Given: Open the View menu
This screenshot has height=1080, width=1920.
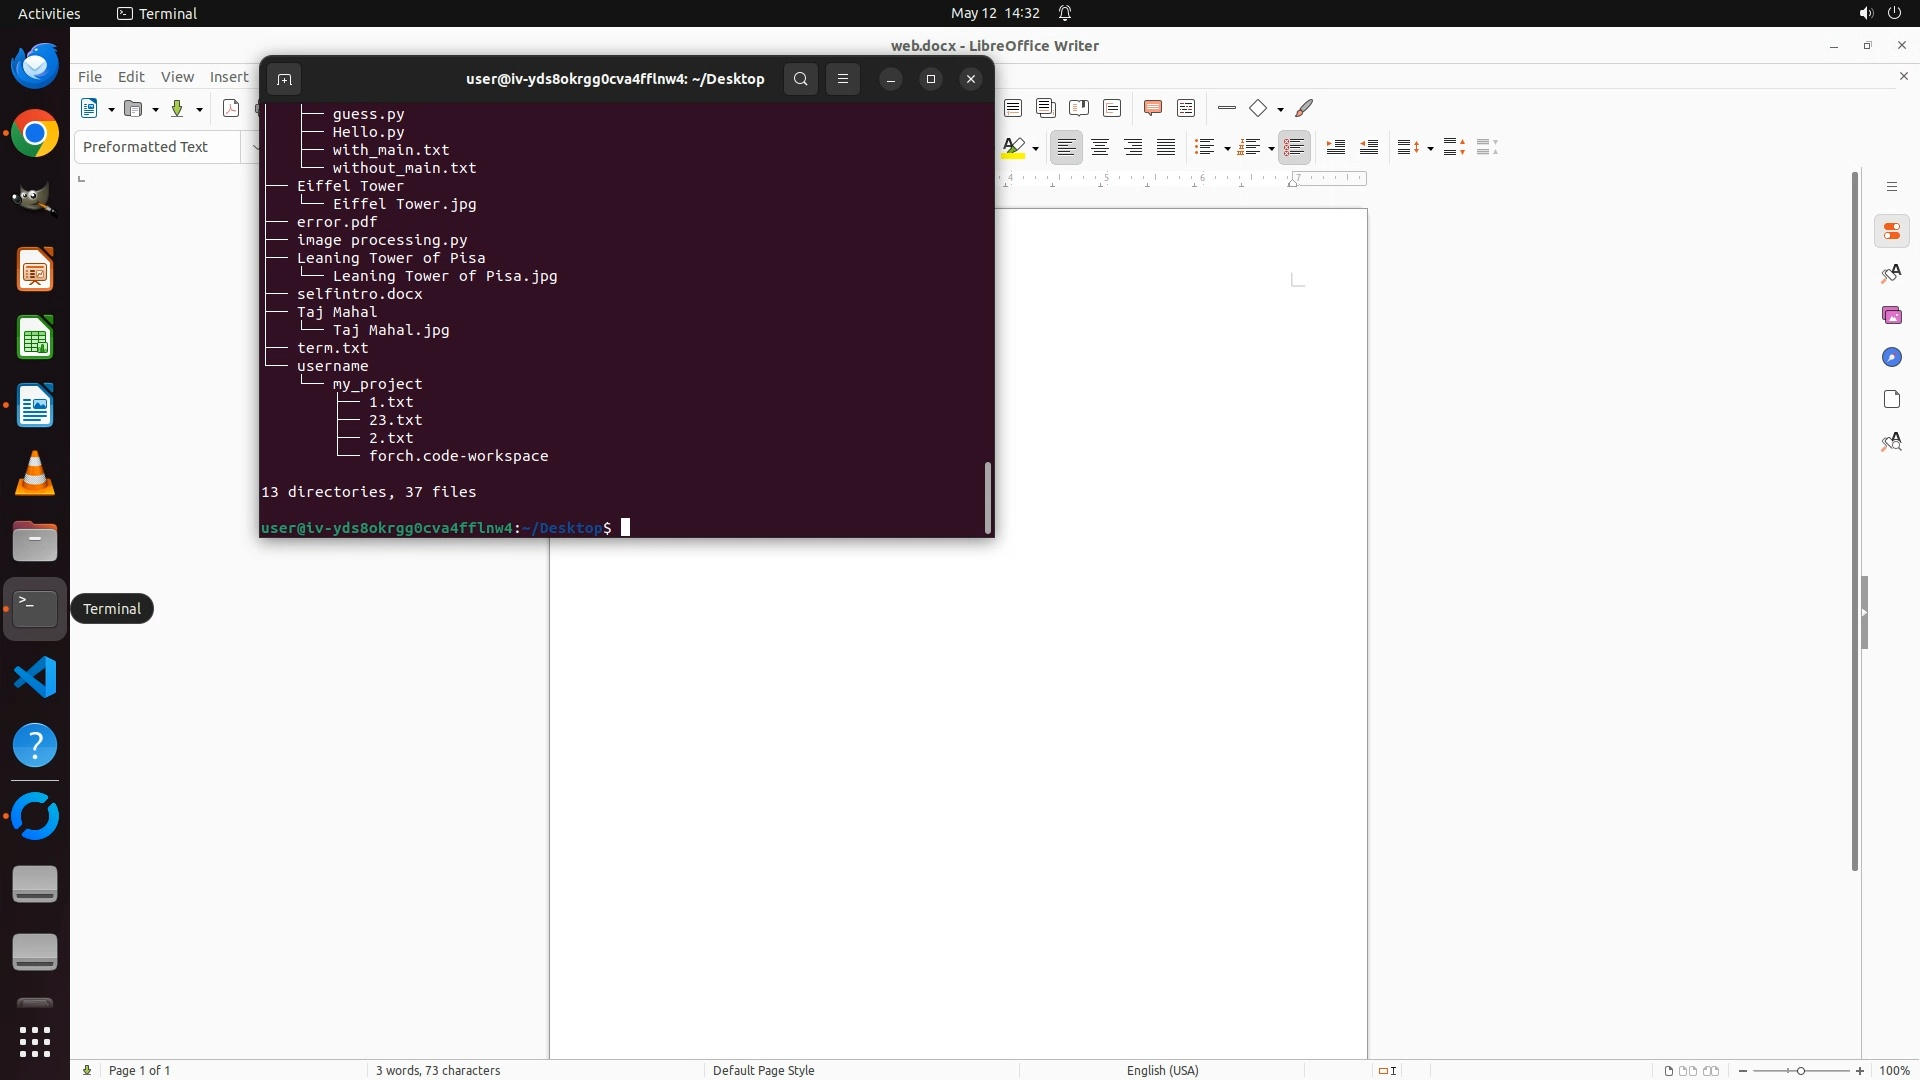Looking at the screenshot, I should 177,77.
